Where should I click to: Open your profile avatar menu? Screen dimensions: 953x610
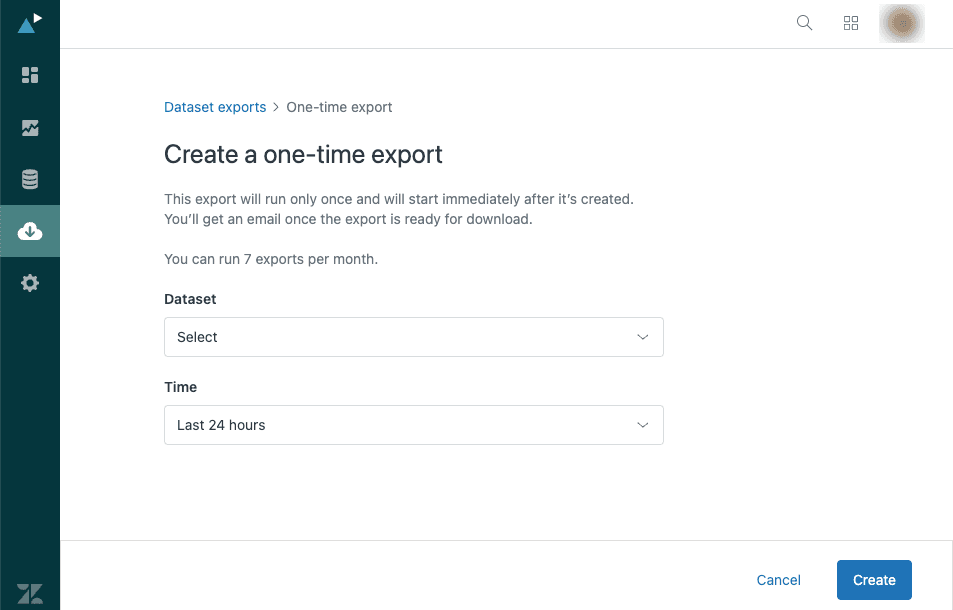pos(900,22)
